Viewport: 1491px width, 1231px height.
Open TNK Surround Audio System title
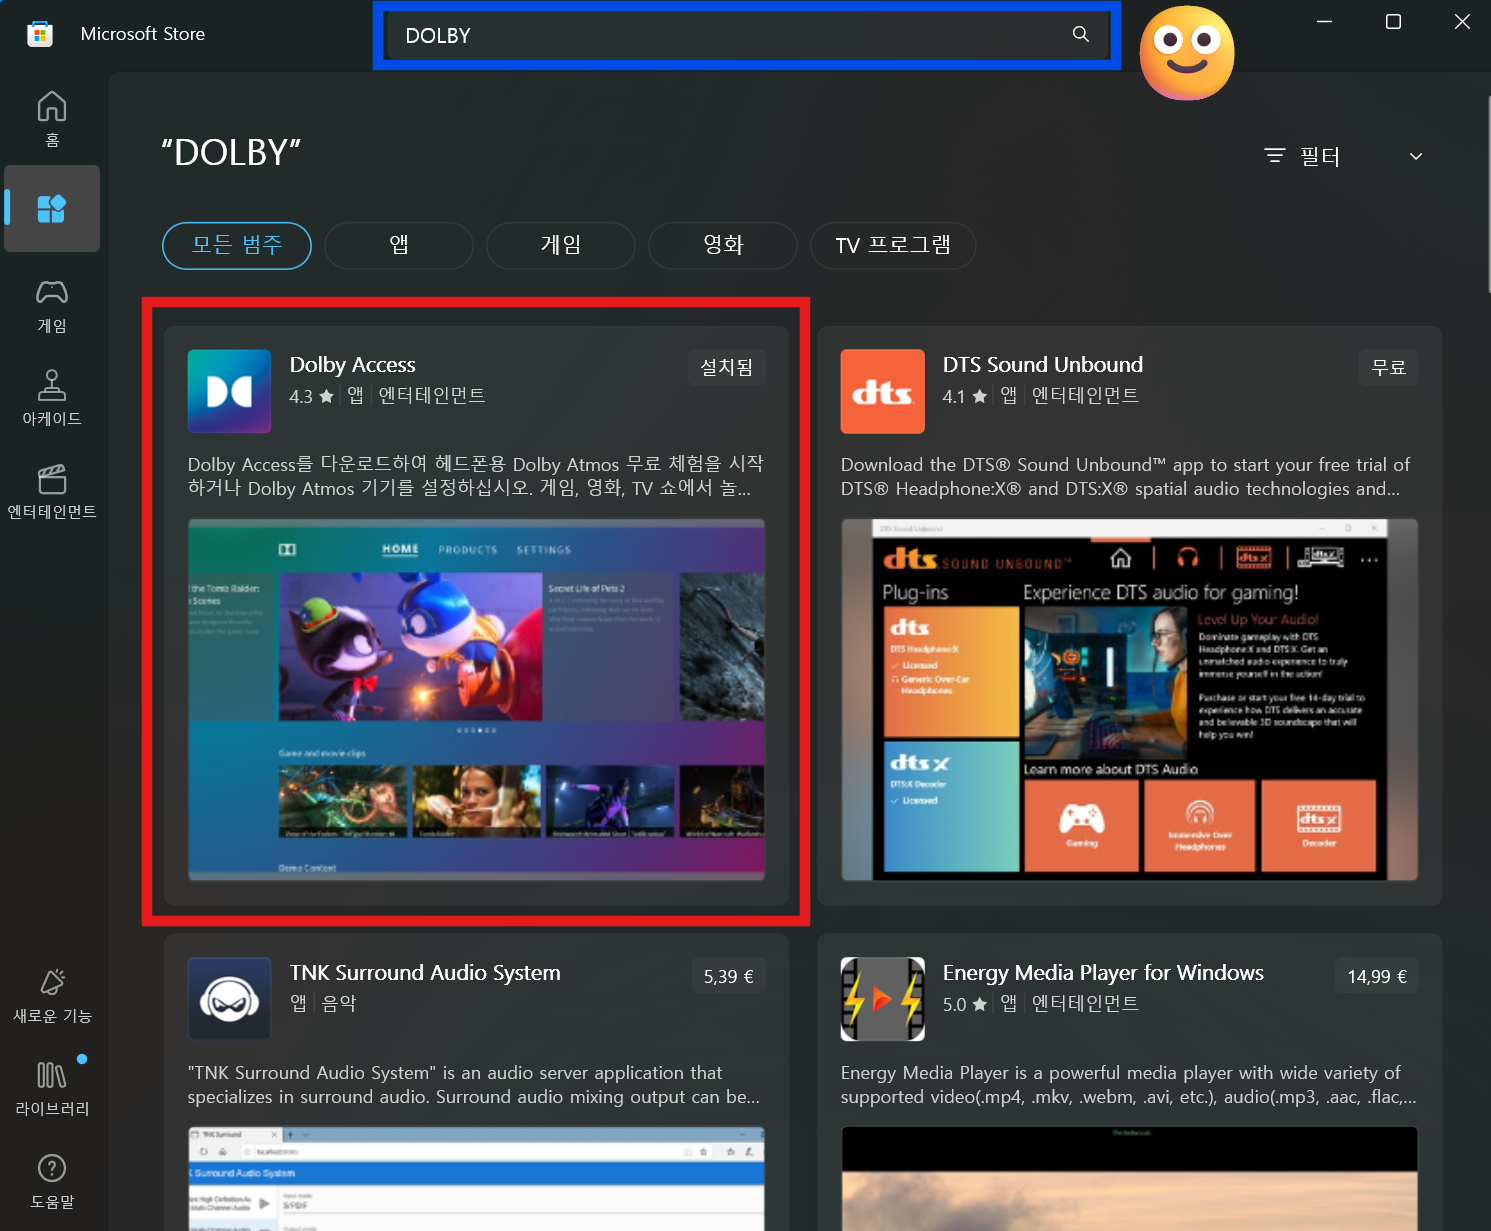click(425, 973)
